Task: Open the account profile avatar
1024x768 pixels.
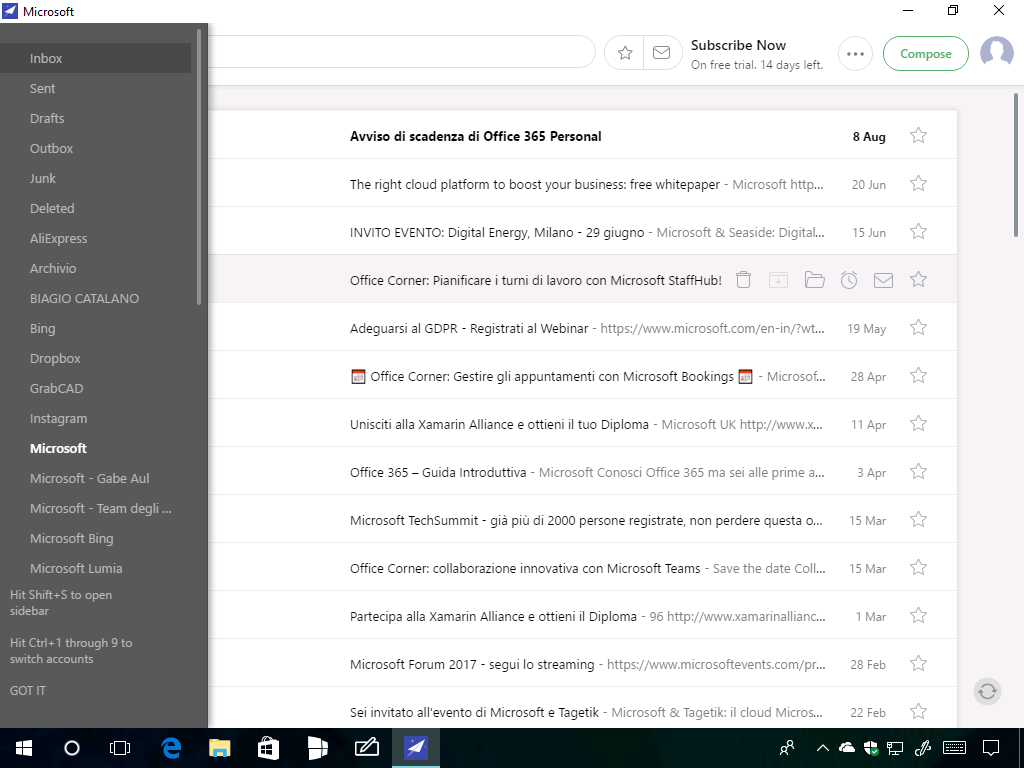Action: click(x=997, y=52)
